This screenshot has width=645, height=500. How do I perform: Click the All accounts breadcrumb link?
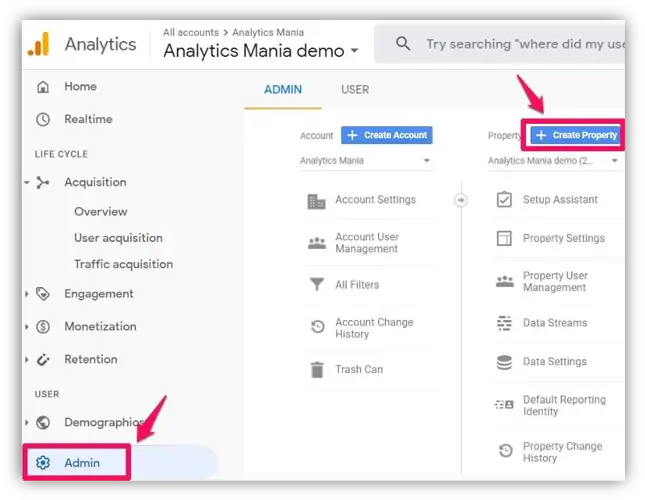pyautogui.click(x=191, y=32)
